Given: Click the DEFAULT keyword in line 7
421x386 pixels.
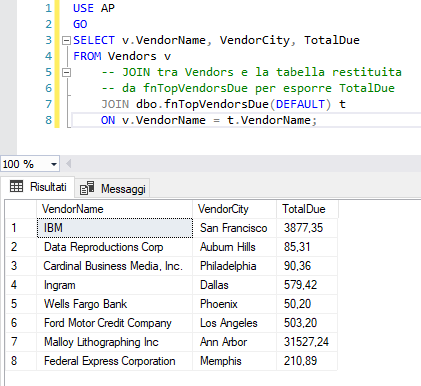Looking at the screenshot, I should 300,104.
